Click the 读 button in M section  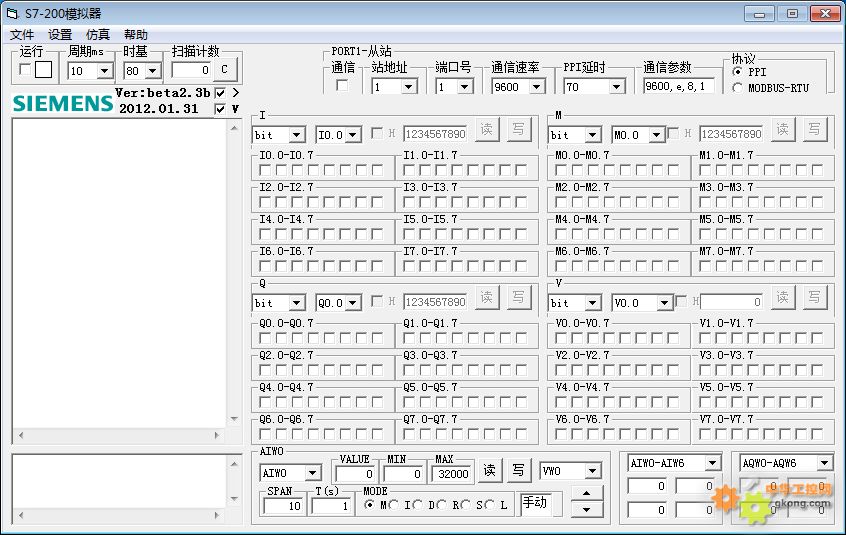[x=782, y=129]
